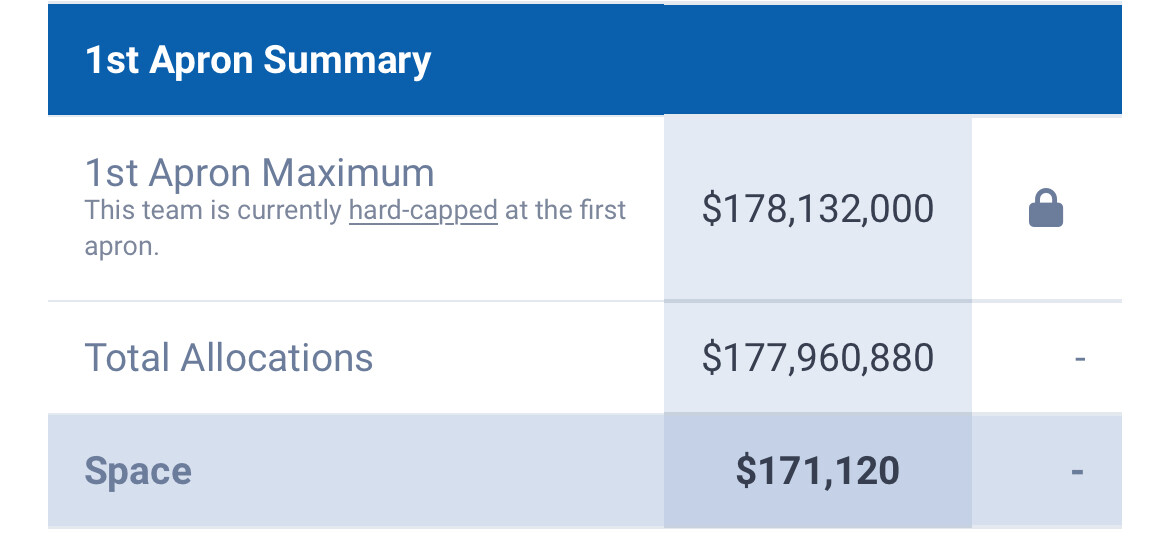Click the dollar sign of $171,120

click(746, 470)
